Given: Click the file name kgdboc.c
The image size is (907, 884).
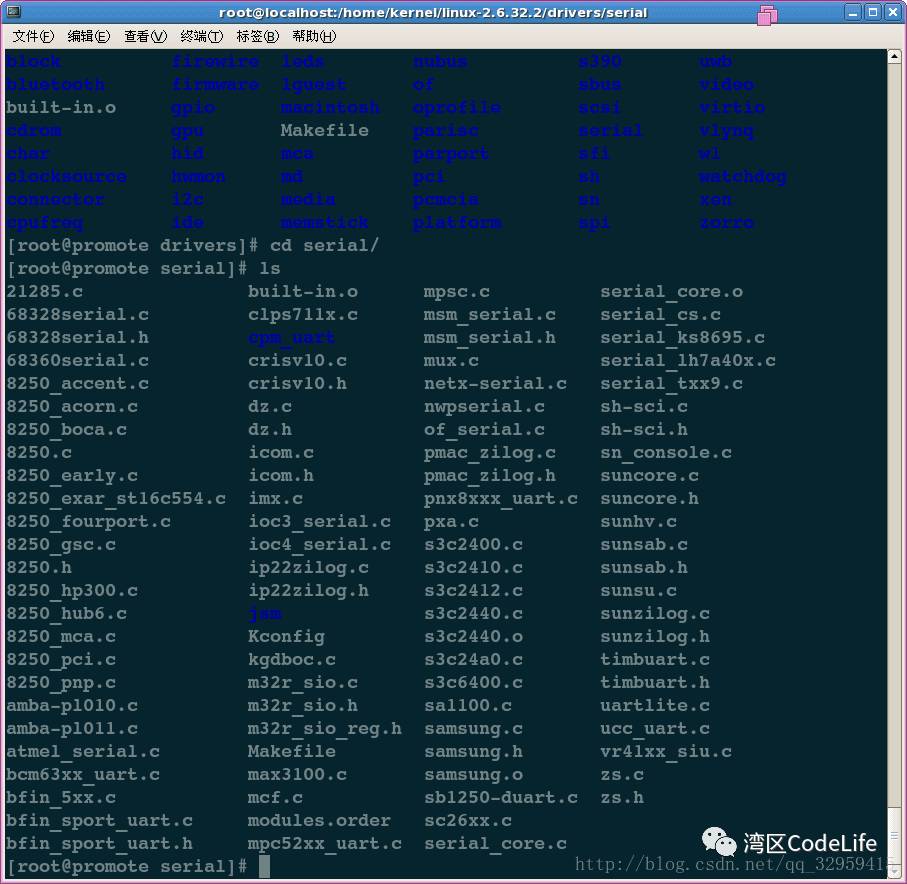Looking at the screenshot, I should coord(292,660).
